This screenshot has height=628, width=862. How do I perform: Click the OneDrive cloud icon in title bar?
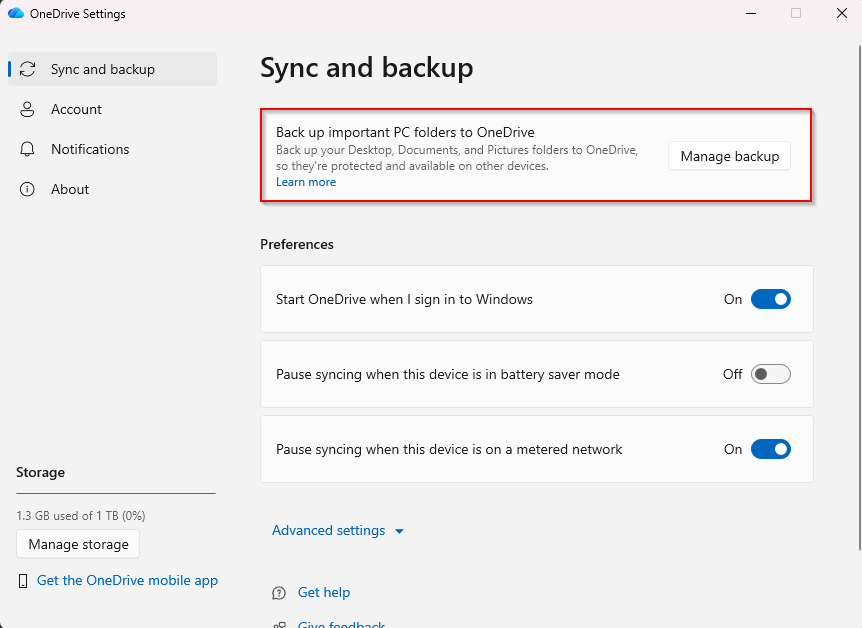tap(16, 14)
